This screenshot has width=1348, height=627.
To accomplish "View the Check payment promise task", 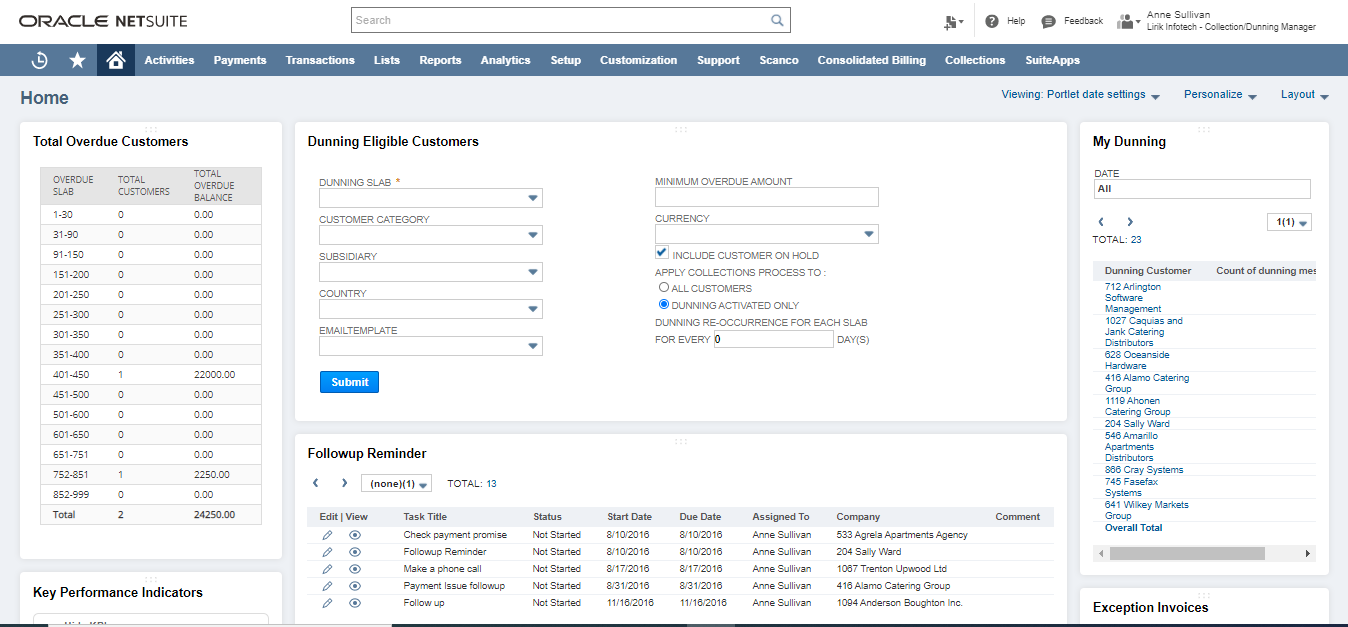I will [355, 535].
